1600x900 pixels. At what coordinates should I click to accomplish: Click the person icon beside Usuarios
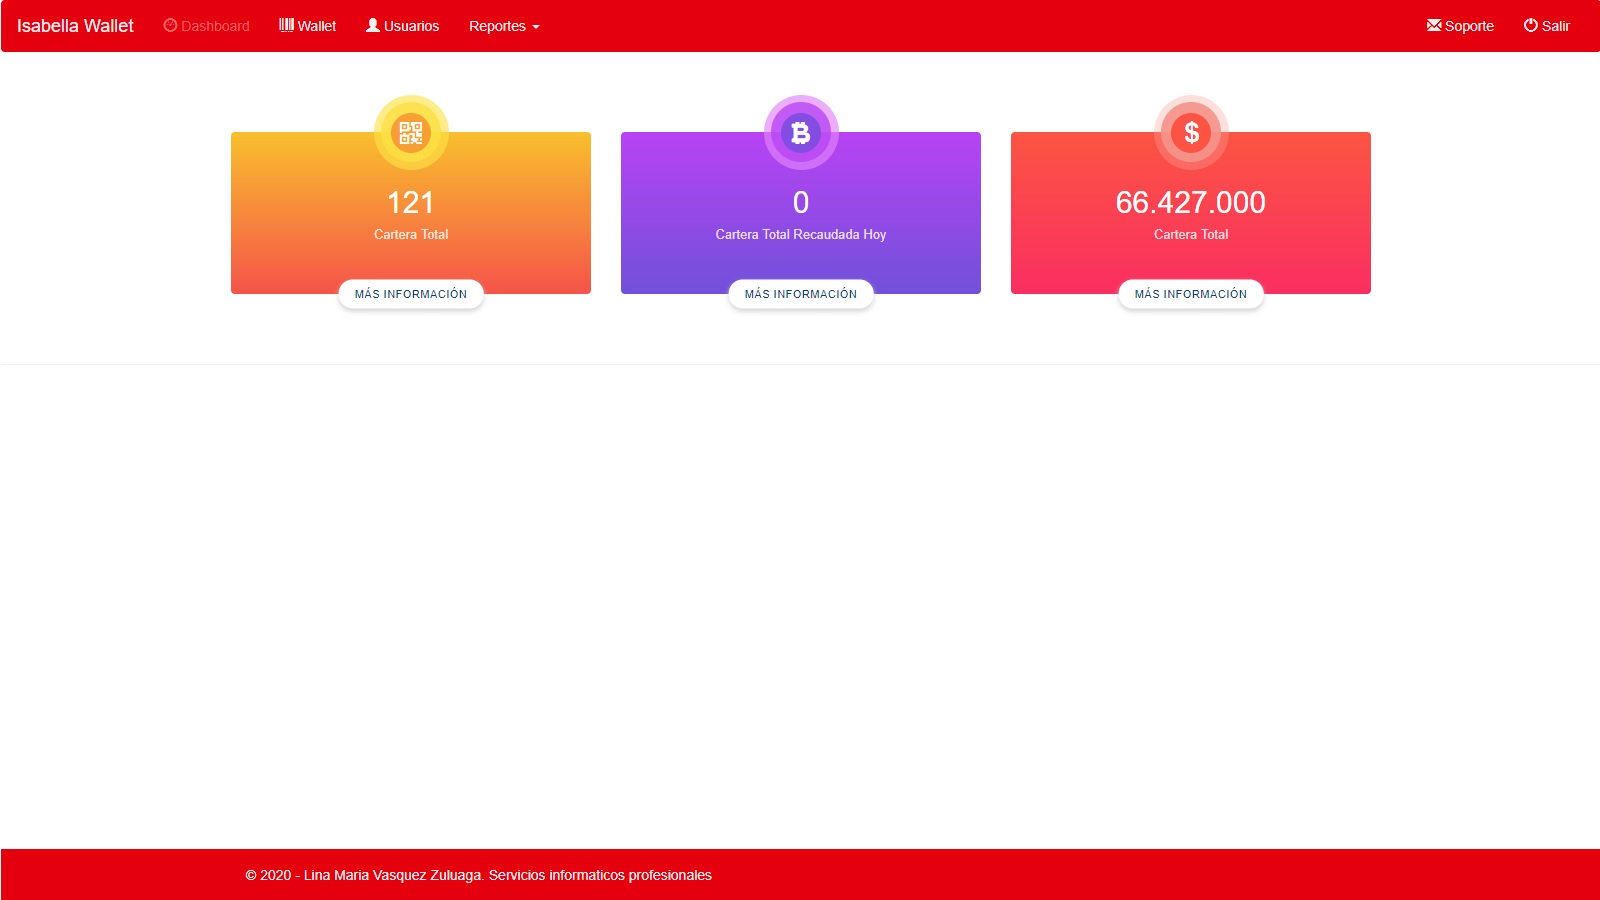pyautogui.click(x=373, y=25)
